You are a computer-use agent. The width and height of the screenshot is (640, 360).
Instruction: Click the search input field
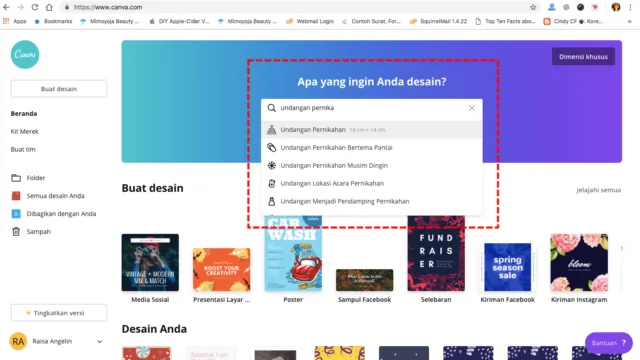[372, 108]
